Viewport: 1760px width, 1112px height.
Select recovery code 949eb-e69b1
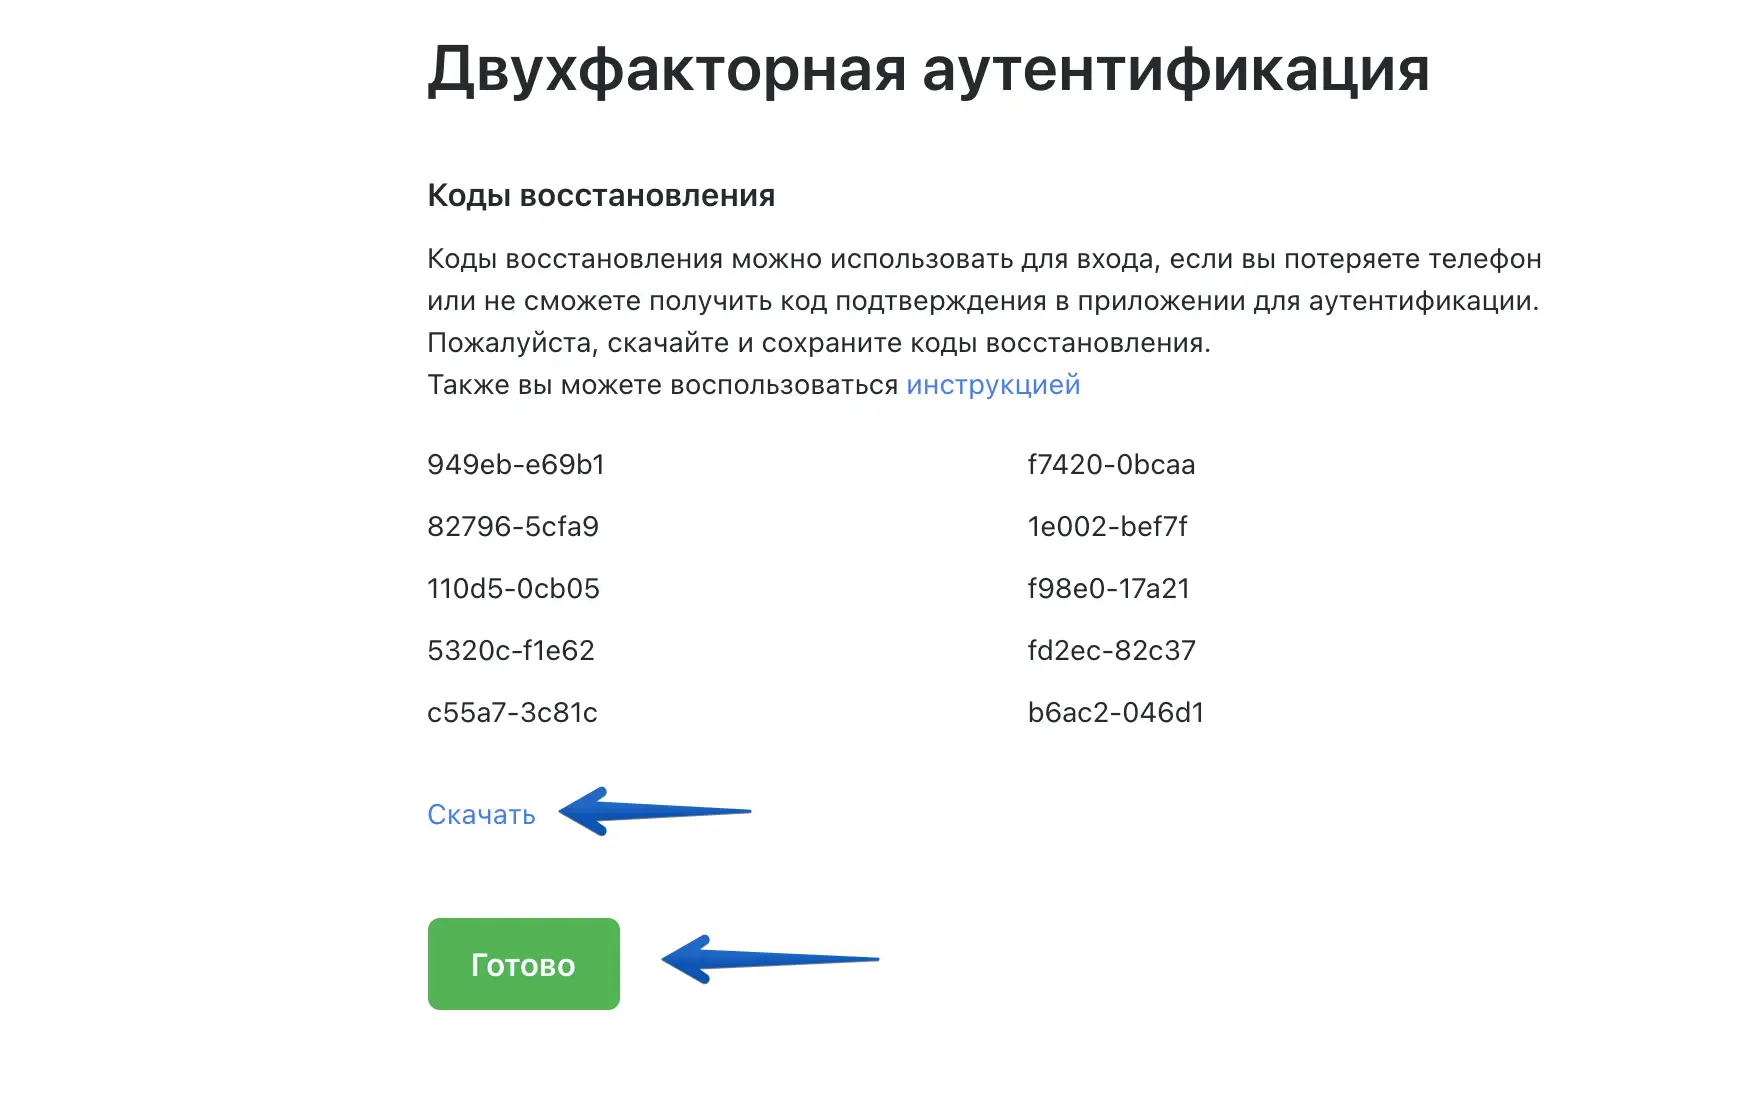pyautogui.click(x=516, y=465)
